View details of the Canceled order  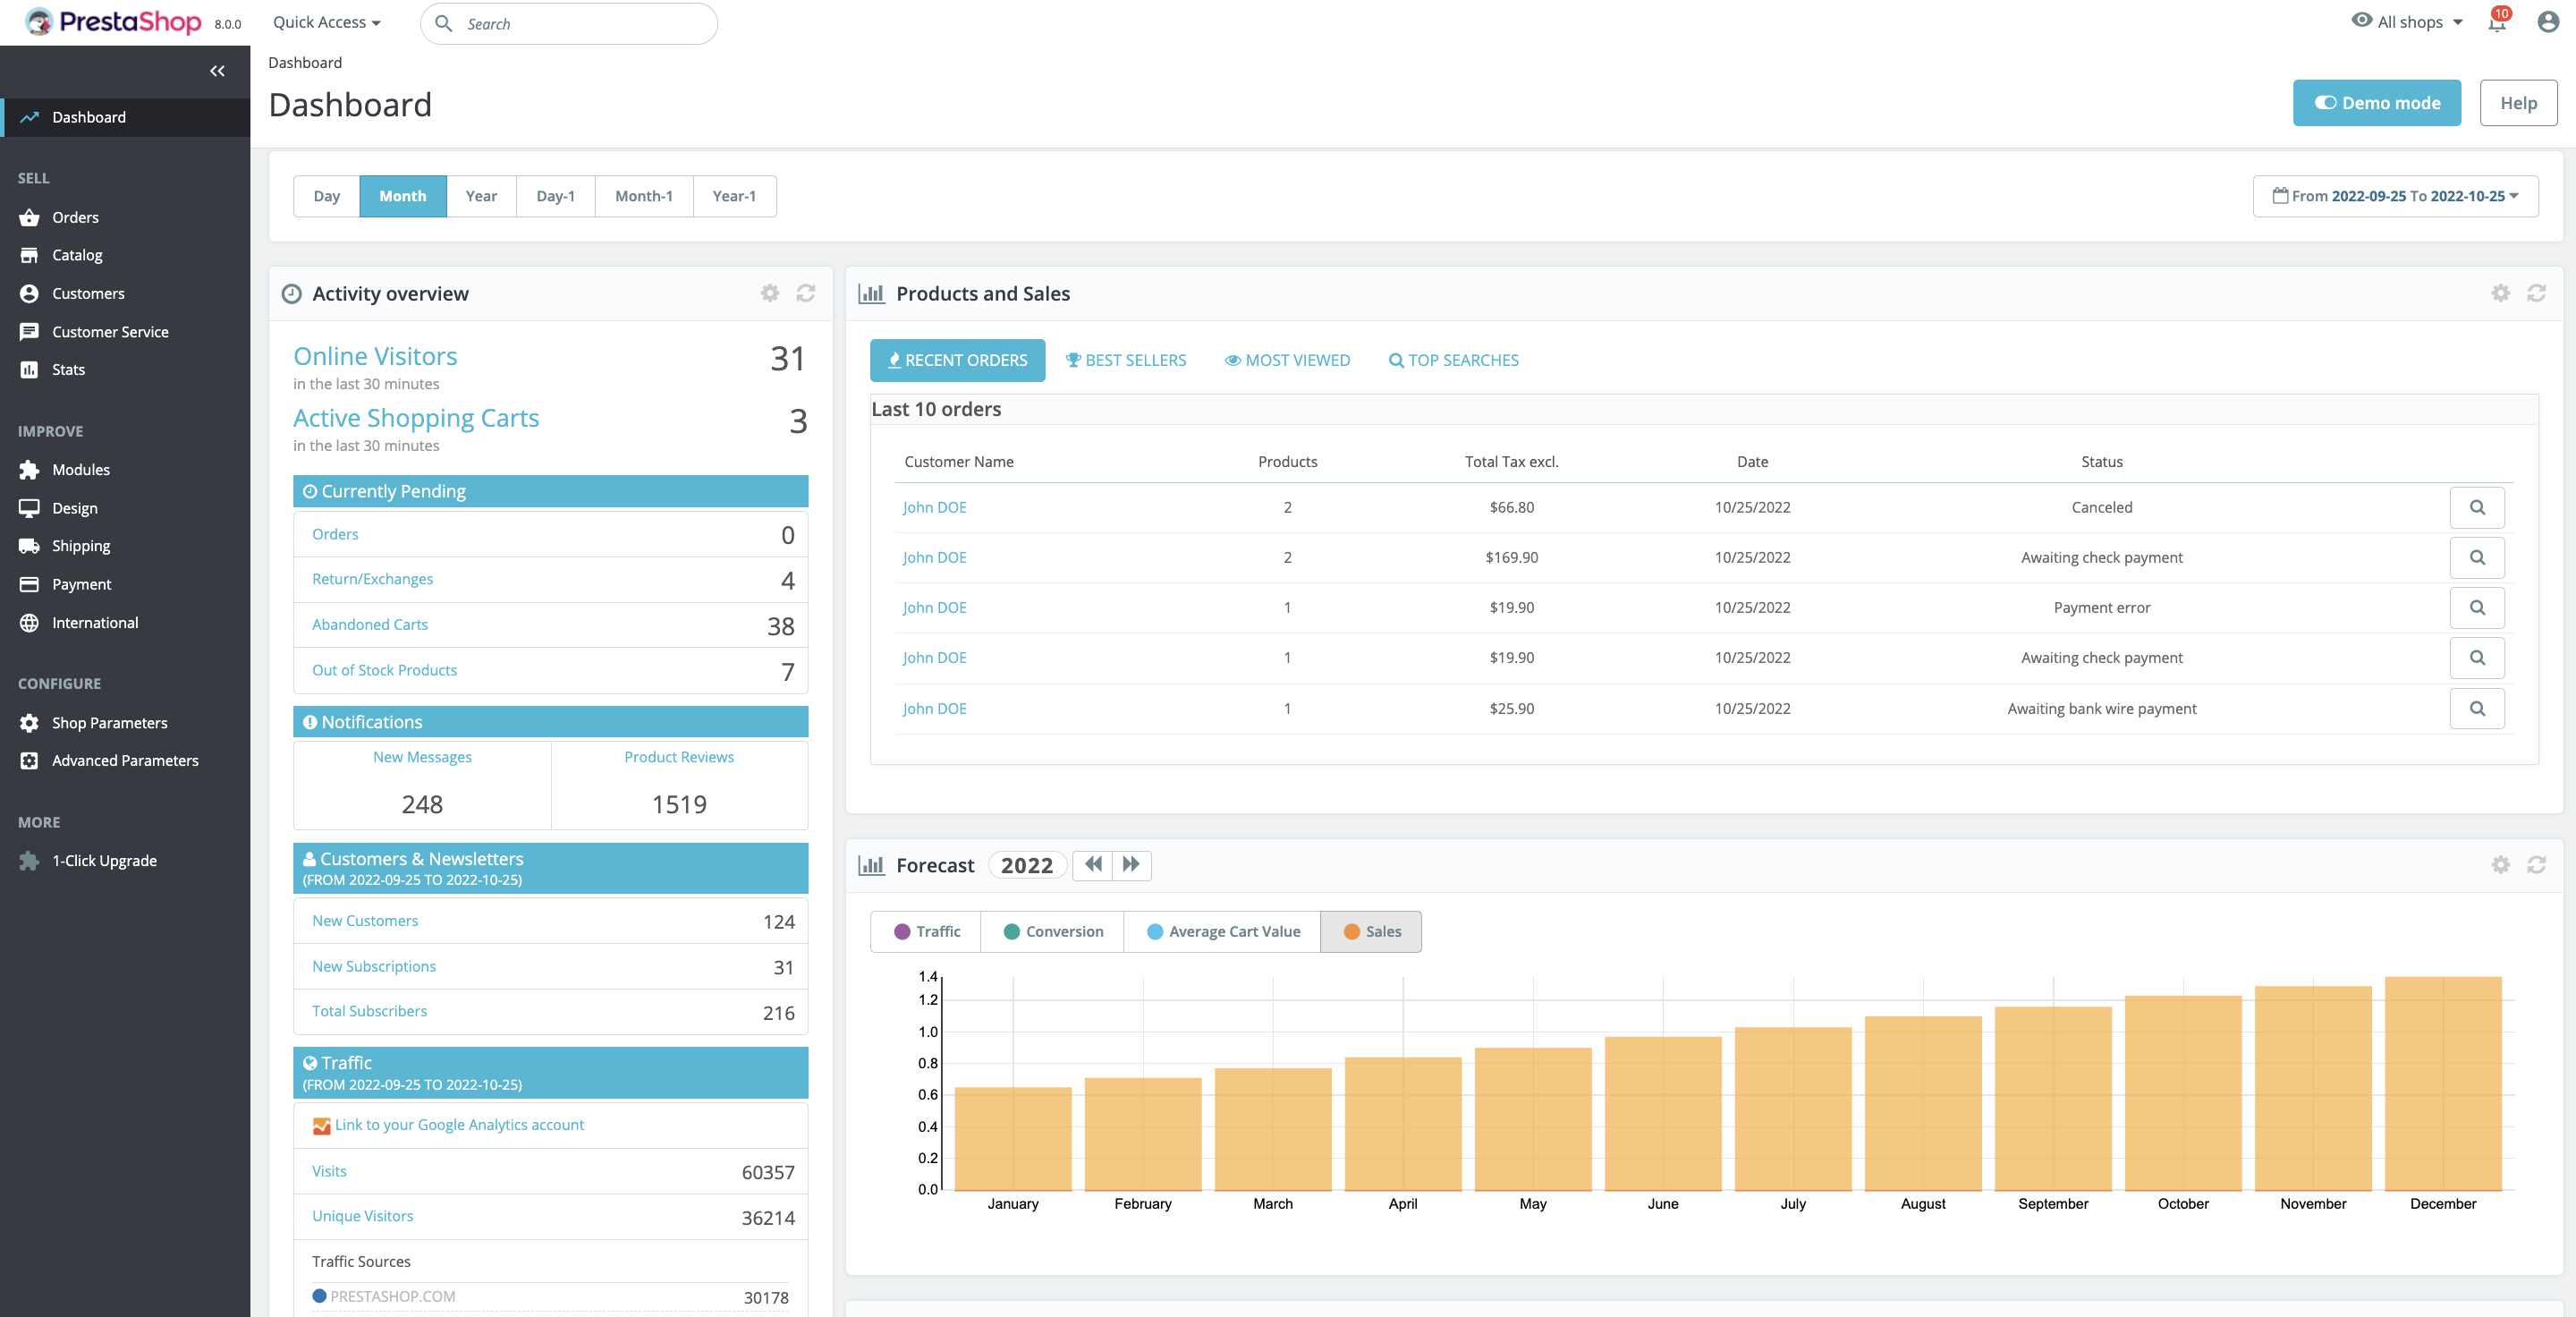pos(2476,507)
